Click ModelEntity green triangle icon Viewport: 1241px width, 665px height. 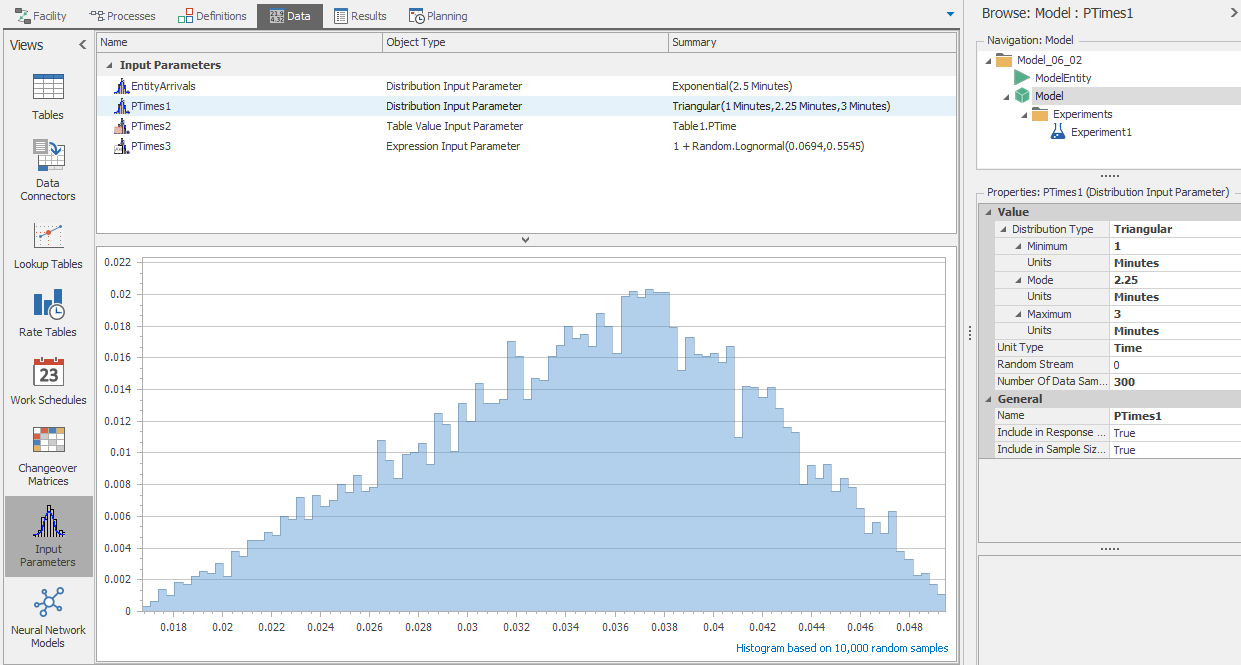point(1022,78)
